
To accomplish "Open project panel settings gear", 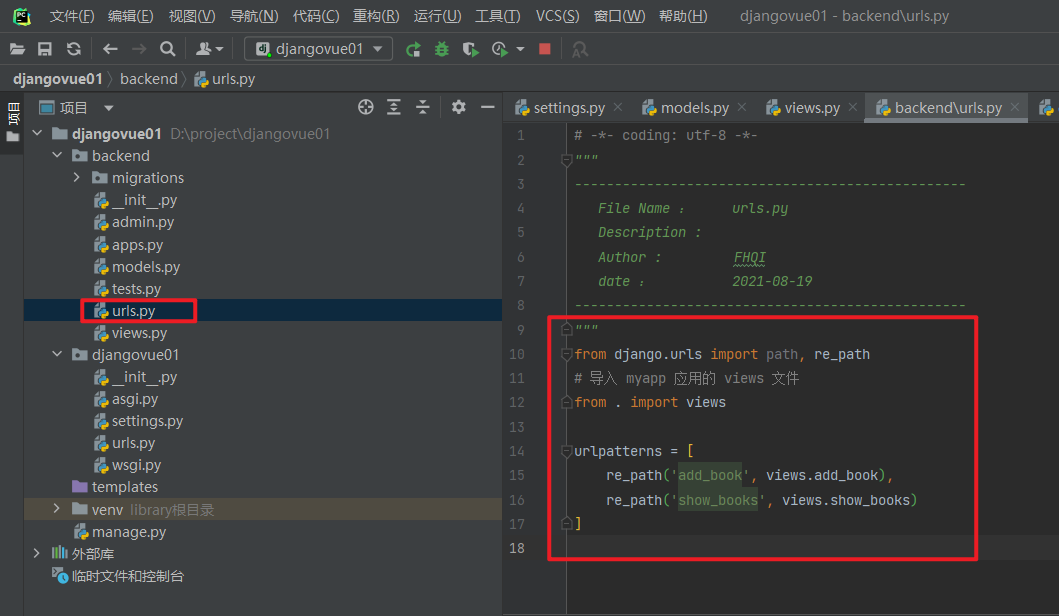I will pos(459,107).
